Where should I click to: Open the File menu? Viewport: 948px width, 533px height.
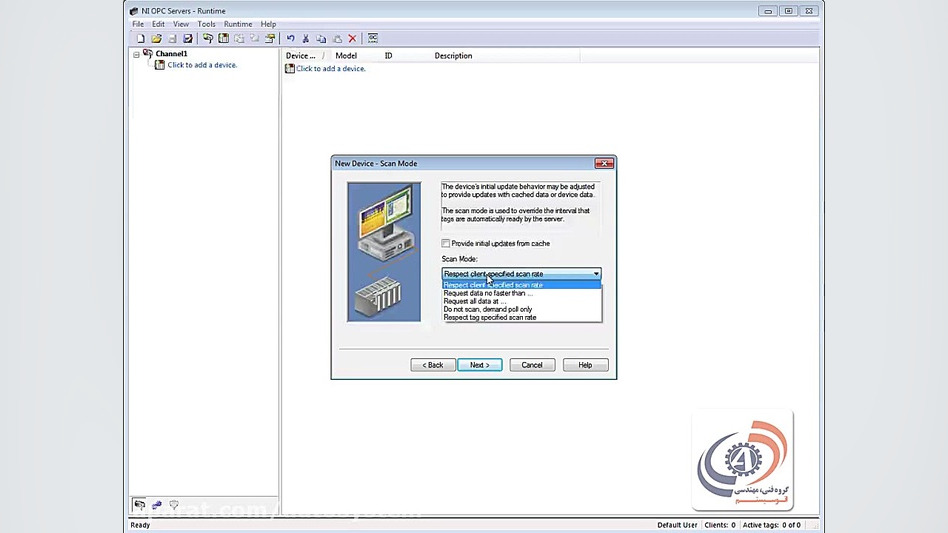pyautogui.click(x=138, y=24)
